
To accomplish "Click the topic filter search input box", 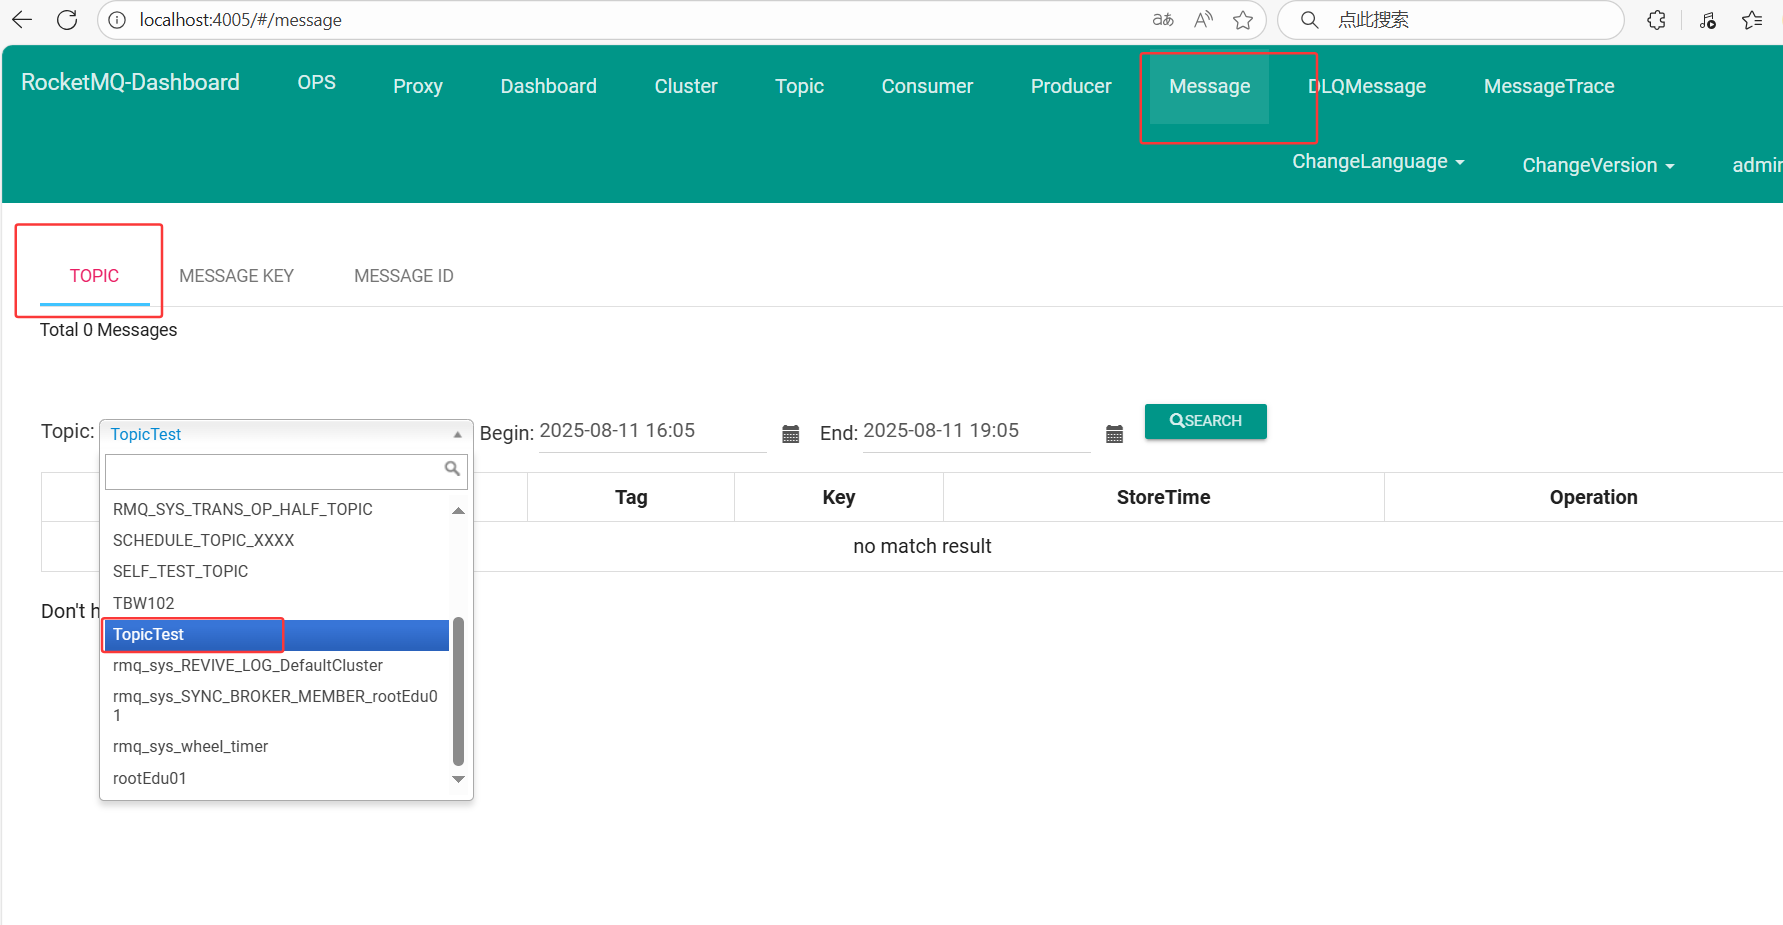I will coord(274,469).
